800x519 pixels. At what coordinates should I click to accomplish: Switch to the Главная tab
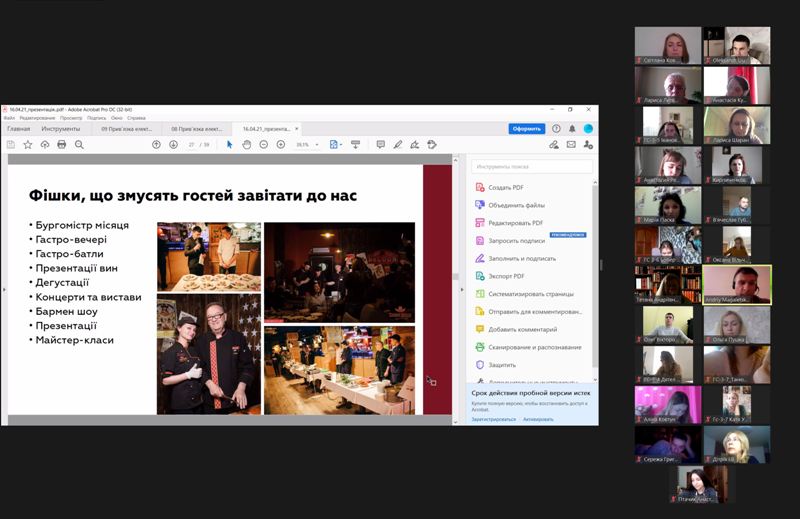point(18,129)
